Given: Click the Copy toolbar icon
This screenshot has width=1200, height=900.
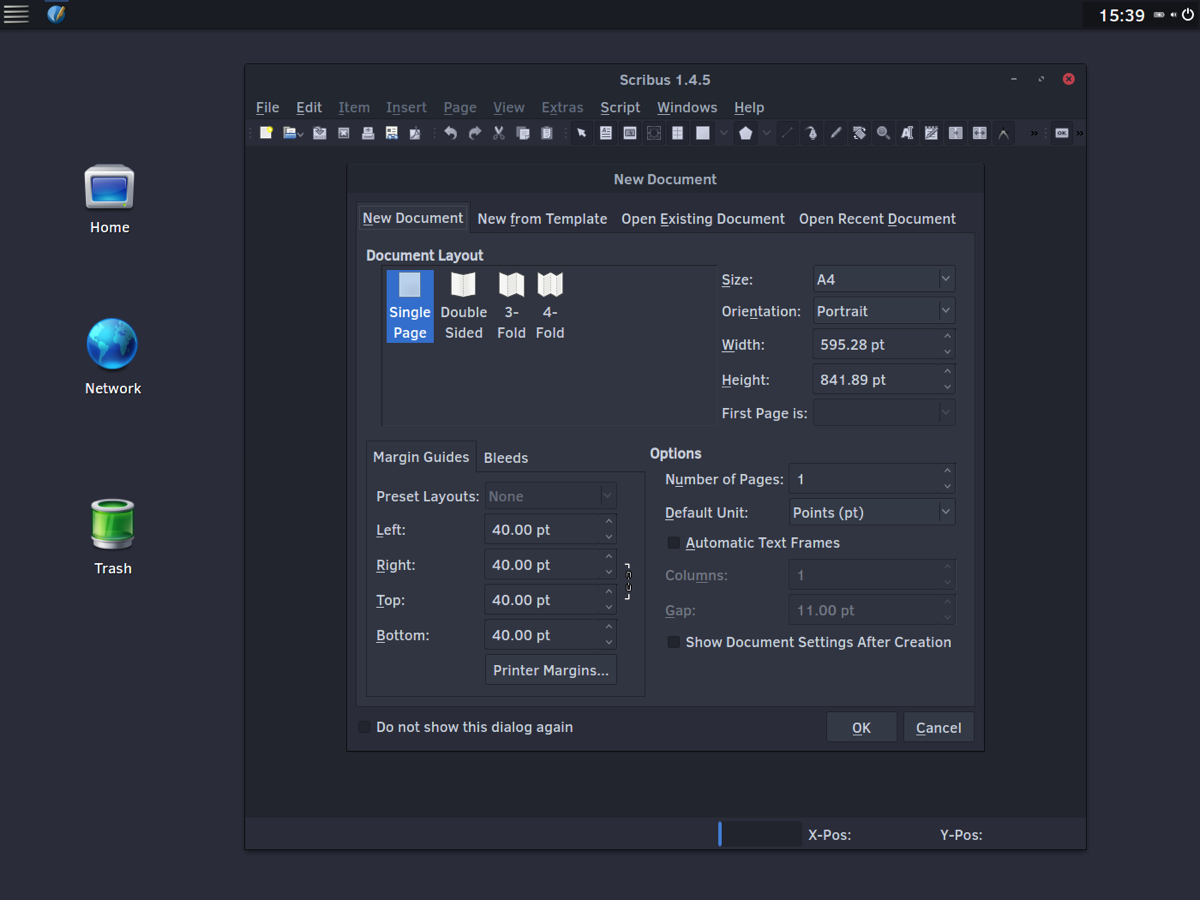Looking at the screenshot, I should pos(523,133).
